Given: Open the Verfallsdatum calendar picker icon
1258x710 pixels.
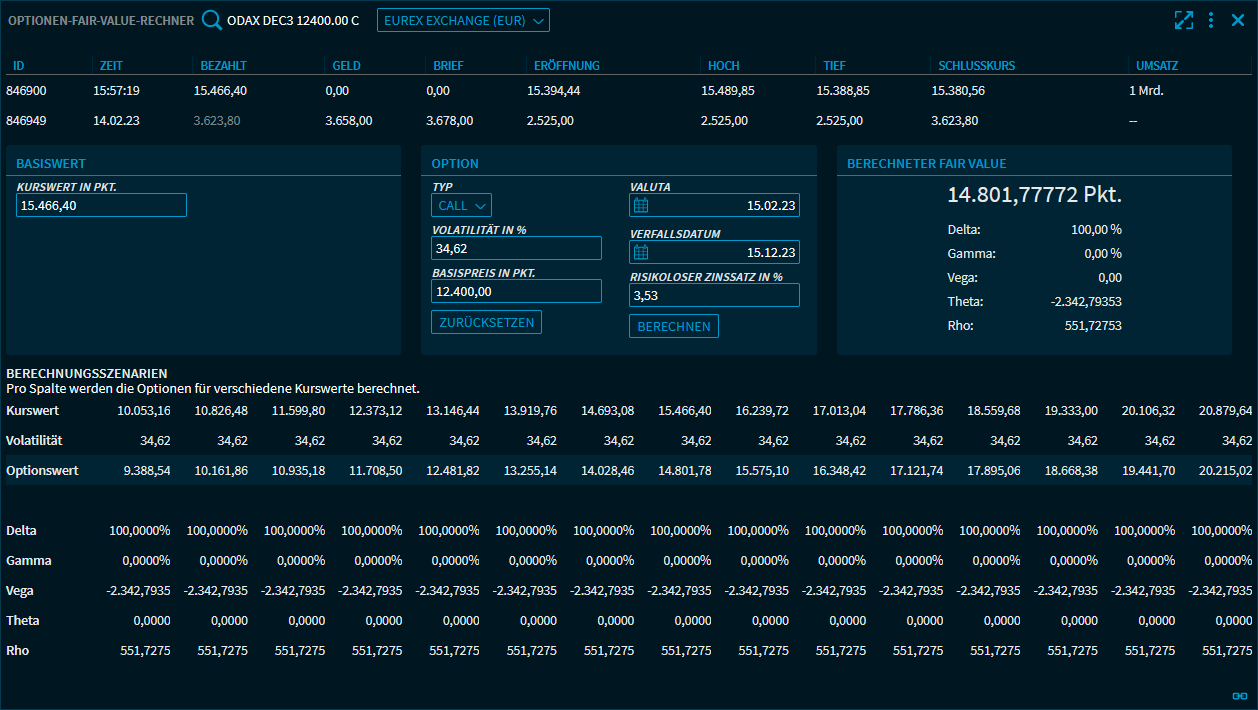Looking at the screenshot, I should 642,252.
